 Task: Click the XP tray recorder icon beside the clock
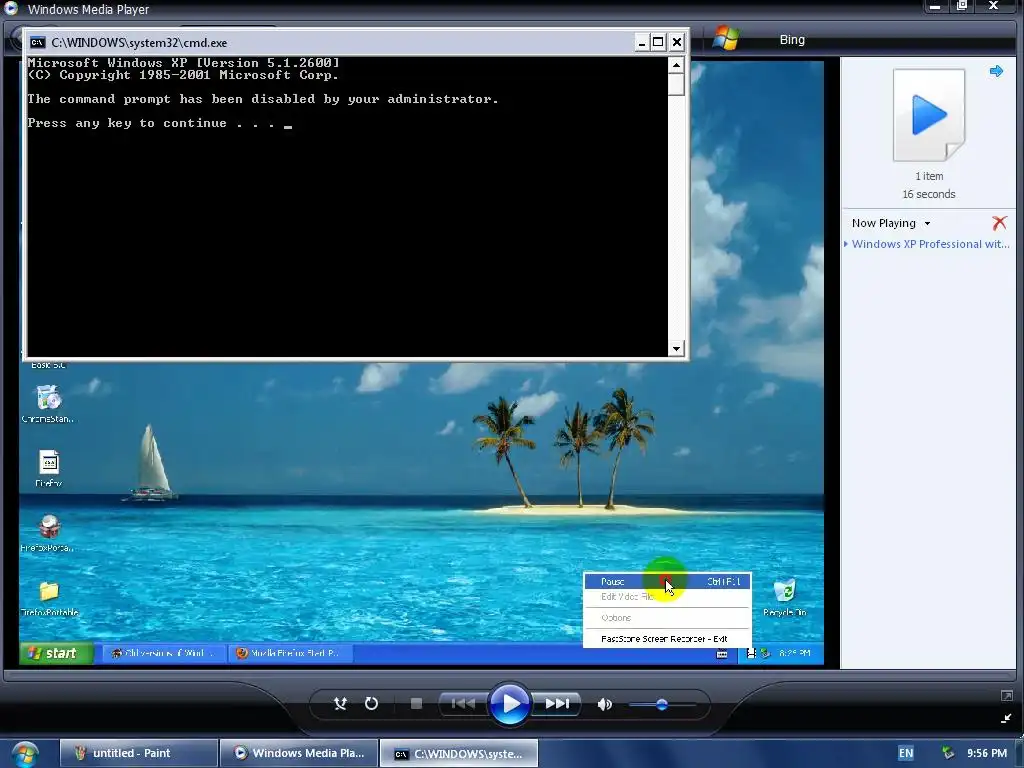point(752,653)
